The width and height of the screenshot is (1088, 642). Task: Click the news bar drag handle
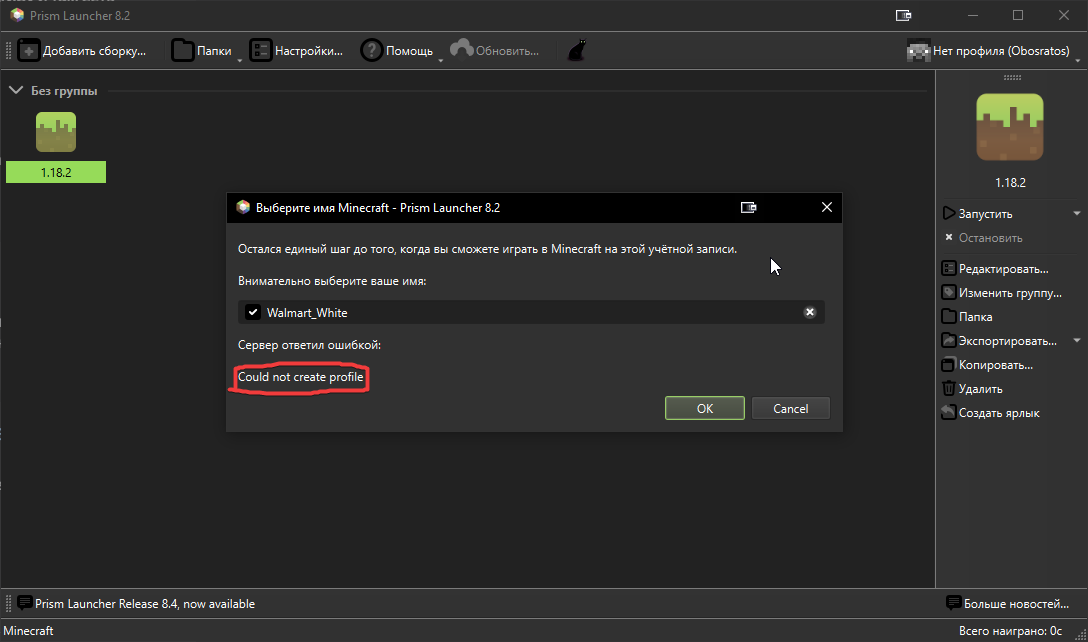8,603
